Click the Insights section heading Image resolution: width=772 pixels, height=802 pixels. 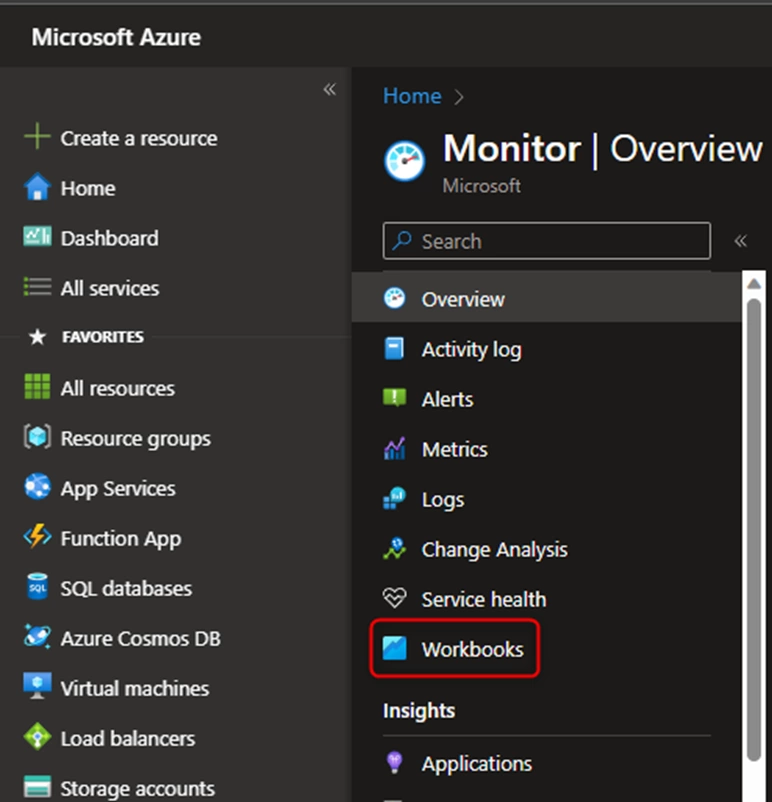(x=419, y=710)
